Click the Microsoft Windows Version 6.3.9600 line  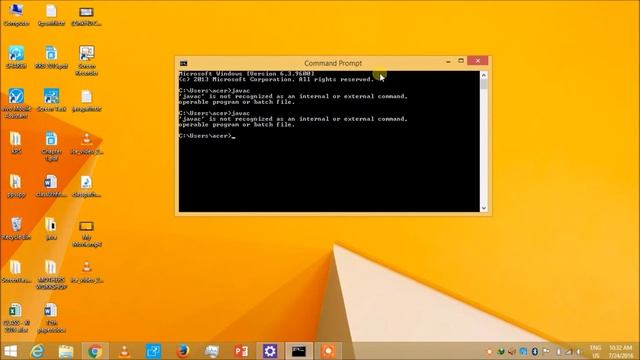(x=247, y=74)
